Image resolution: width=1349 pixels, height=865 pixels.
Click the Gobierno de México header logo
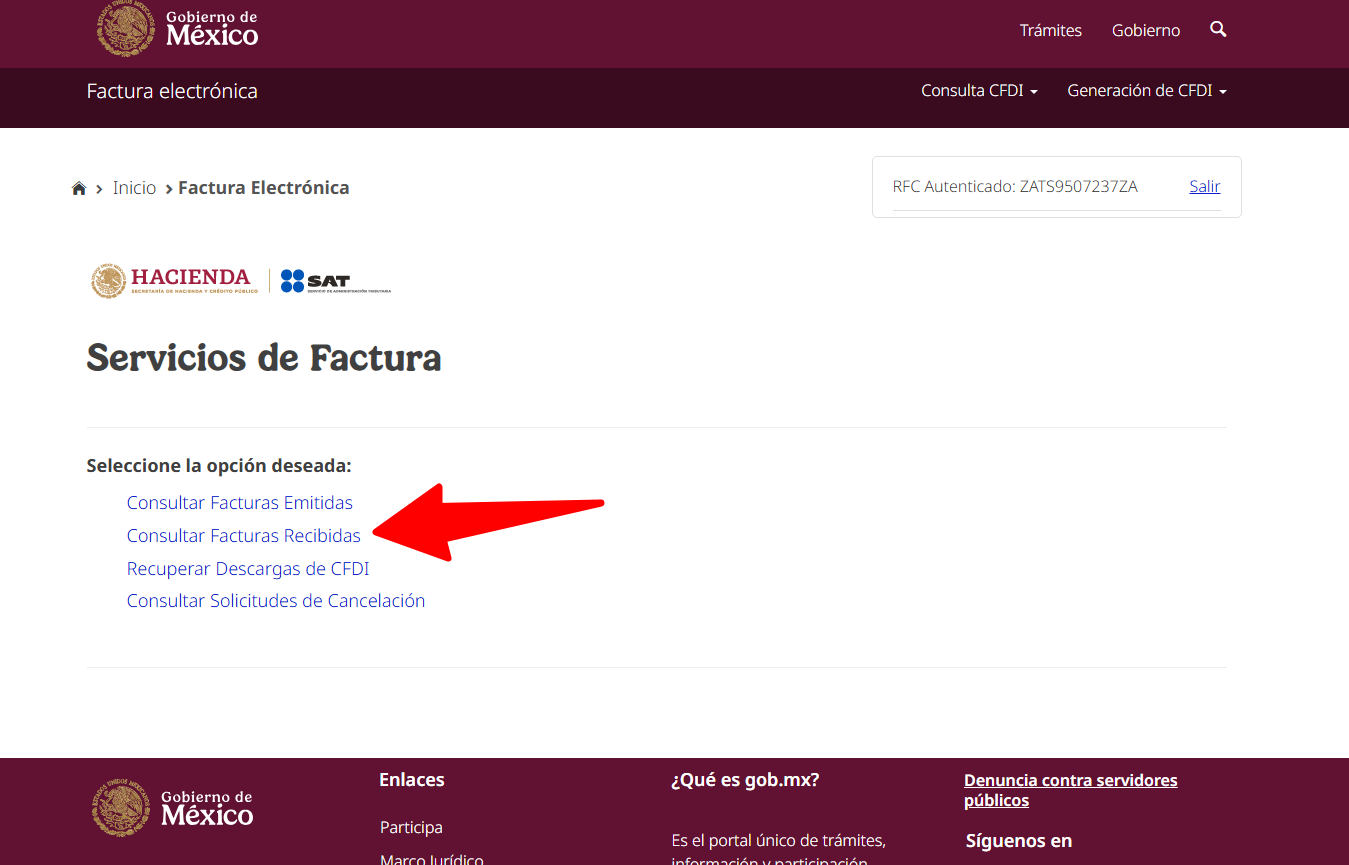[x=178, y=30]
